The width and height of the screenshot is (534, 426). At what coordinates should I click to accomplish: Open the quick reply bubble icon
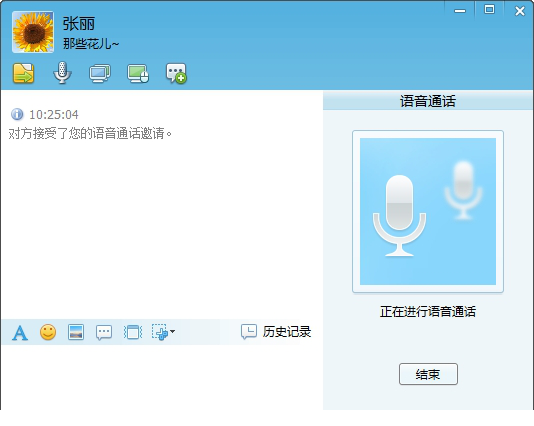point(104,332)
